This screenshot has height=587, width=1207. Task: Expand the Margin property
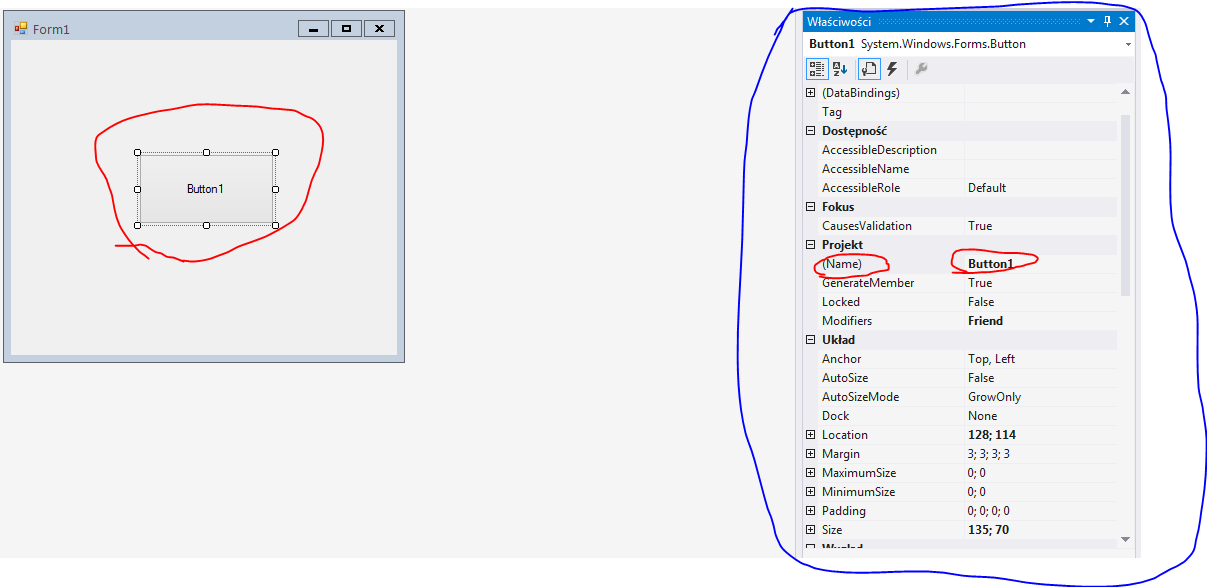tap(811, 454)
